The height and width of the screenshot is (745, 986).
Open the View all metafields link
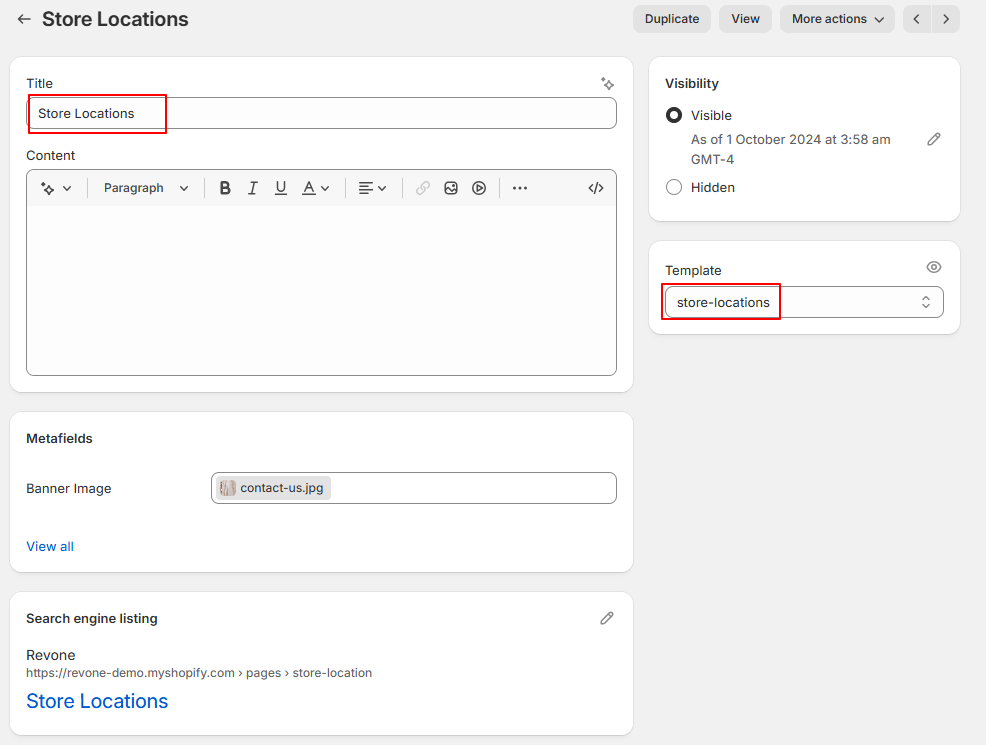[50, 546]
